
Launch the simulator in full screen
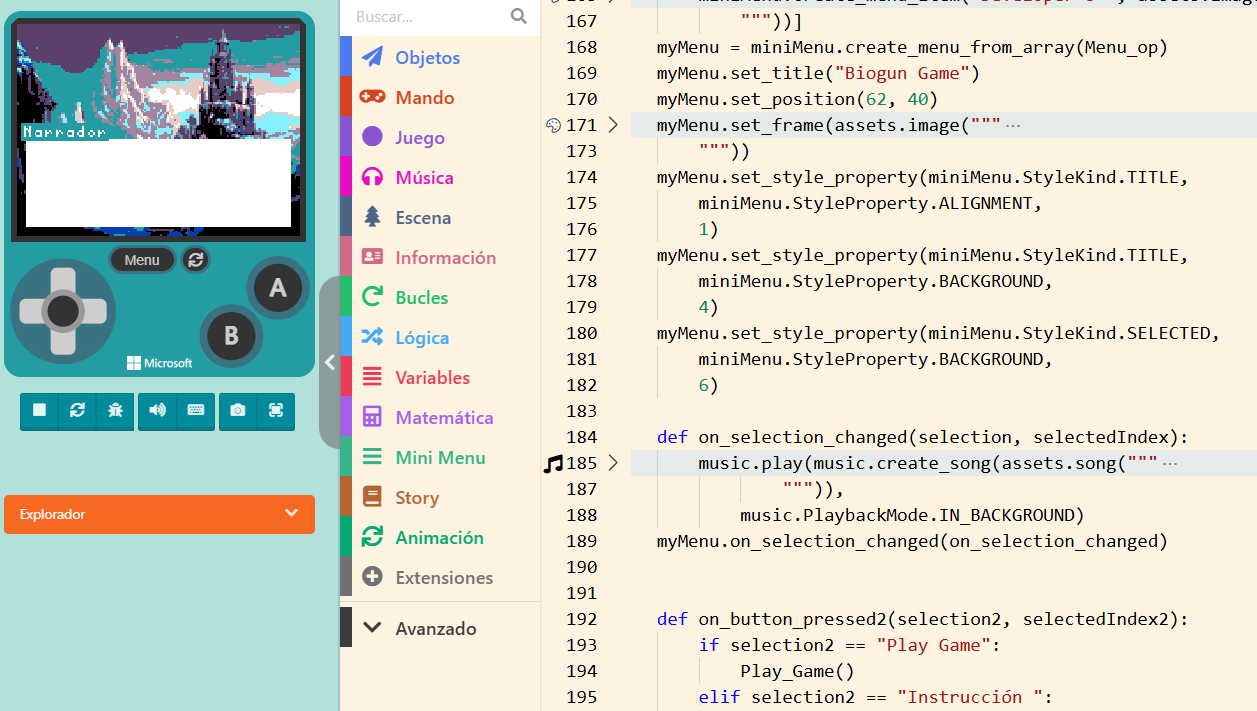(276, 411)
